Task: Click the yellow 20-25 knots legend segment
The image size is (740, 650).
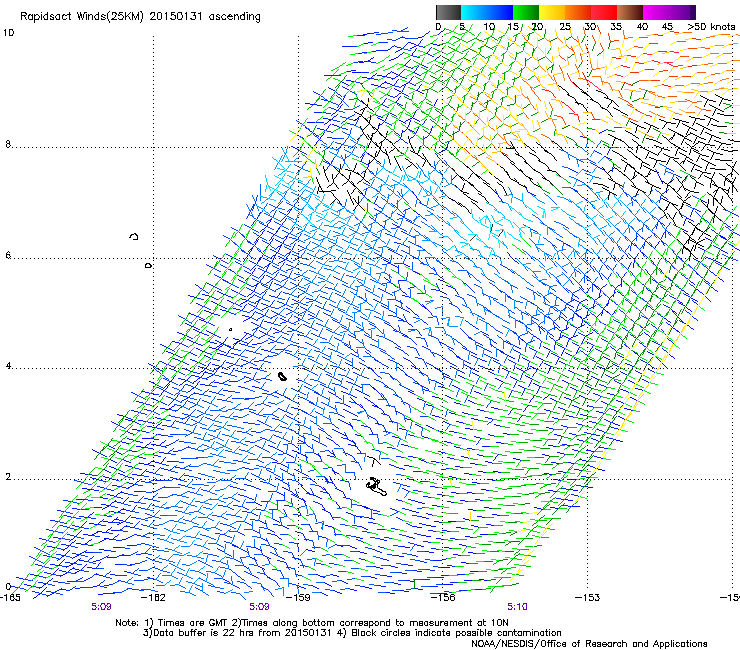Action: (552, 12)
